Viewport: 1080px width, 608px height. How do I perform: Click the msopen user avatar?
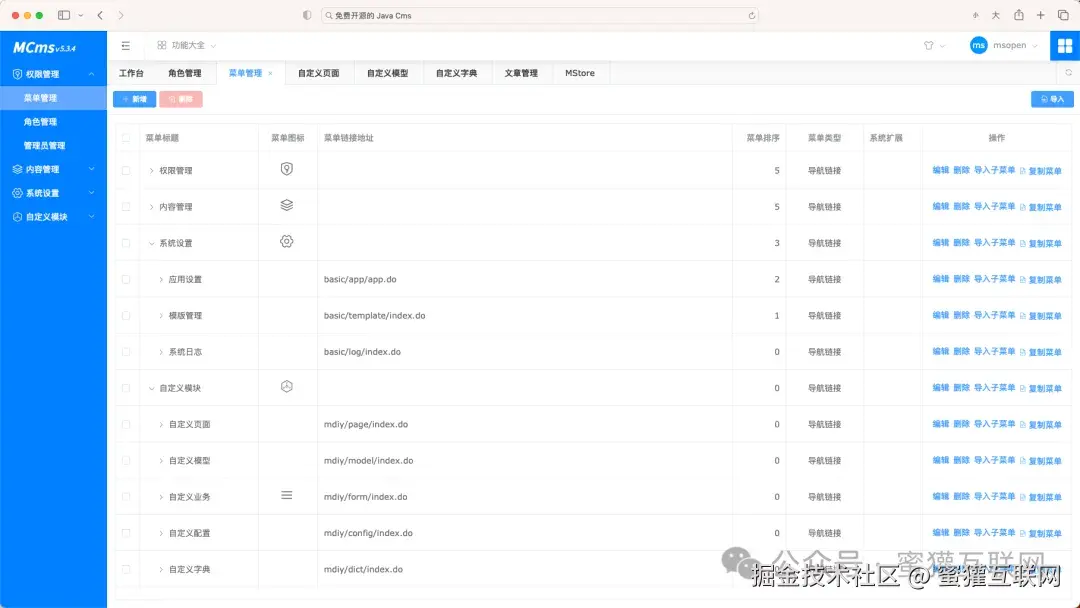tap(978, 45)
